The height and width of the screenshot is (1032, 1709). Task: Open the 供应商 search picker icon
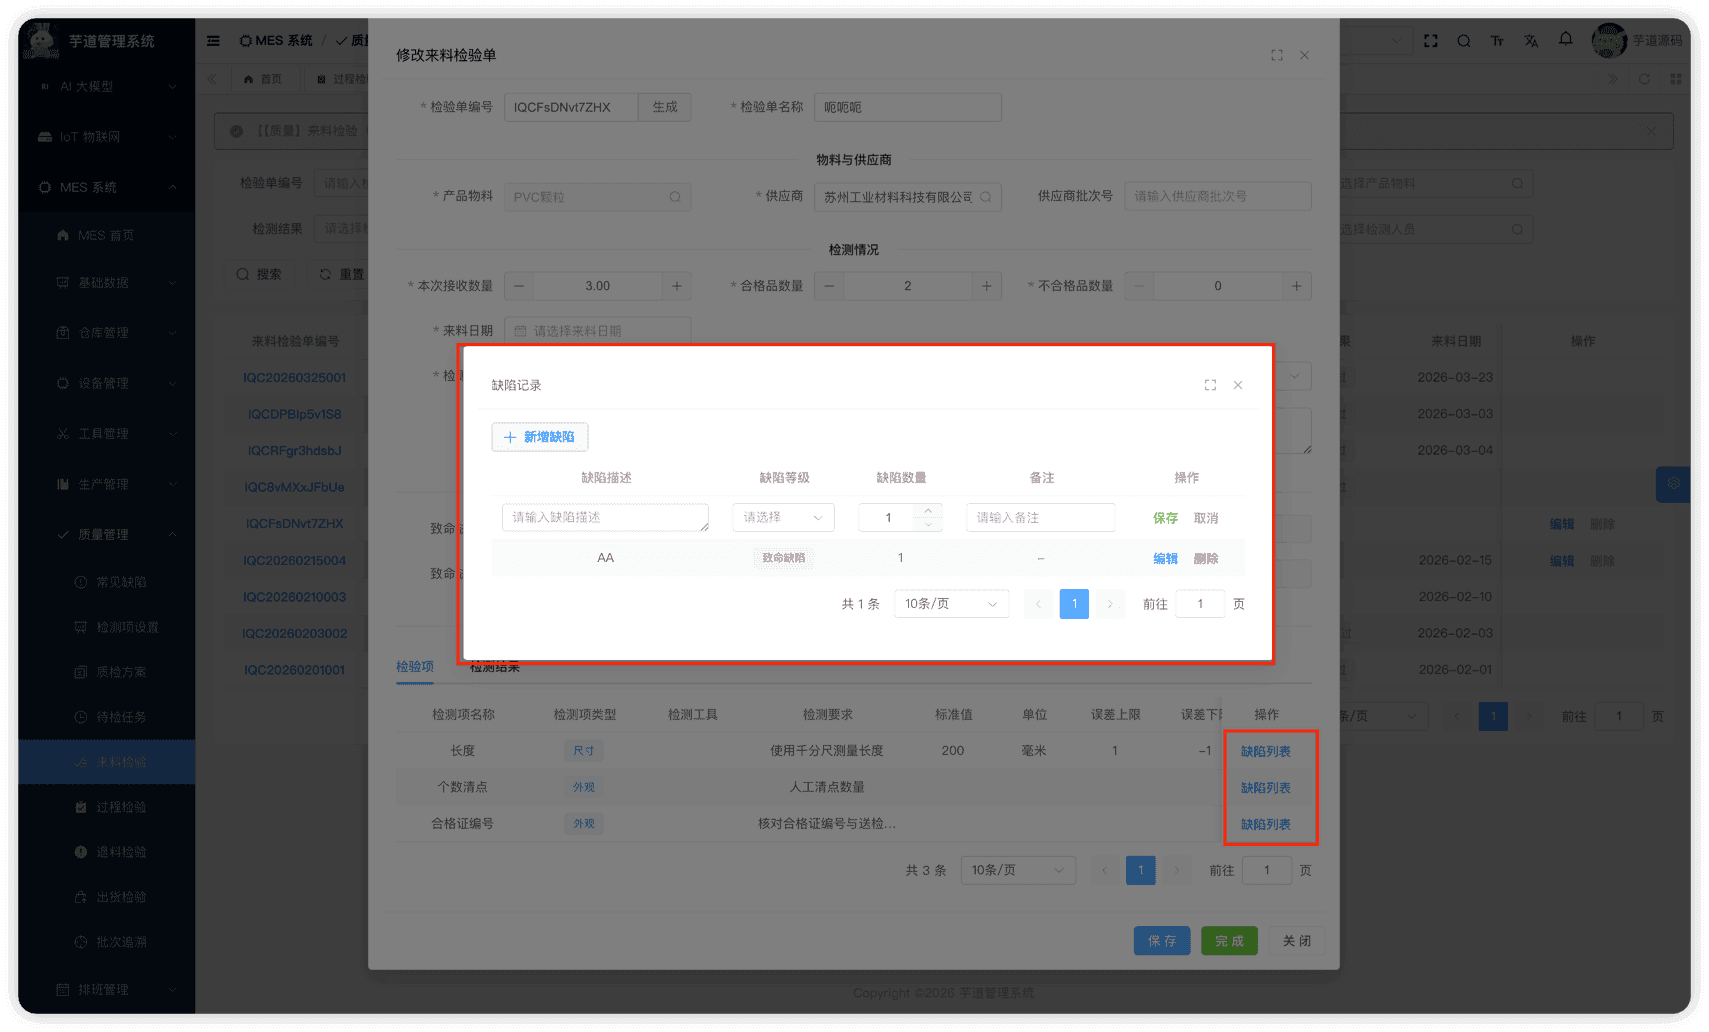[x=985, y=196]
